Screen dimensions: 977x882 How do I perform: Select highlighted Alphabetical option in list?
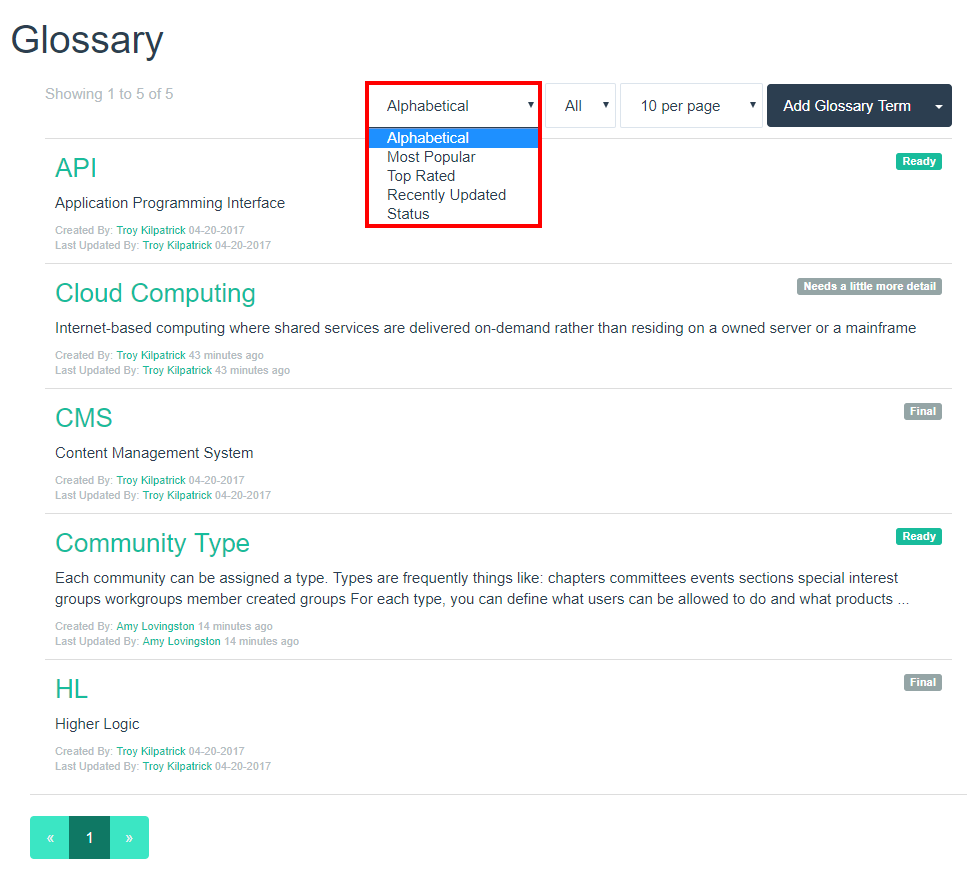[454, 138]
